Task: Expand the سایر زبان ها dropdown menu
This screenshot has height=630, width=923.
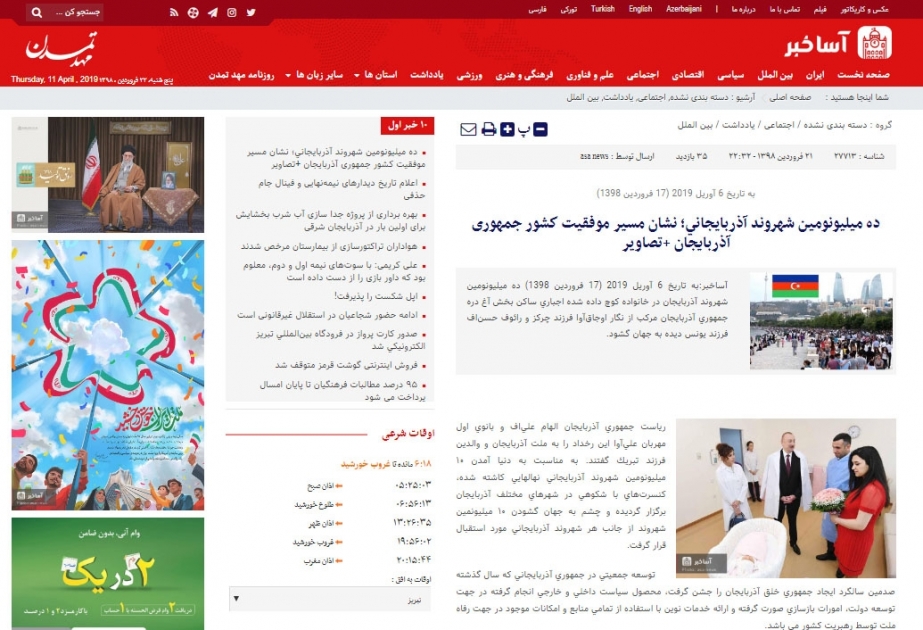Action: [314, 75]
